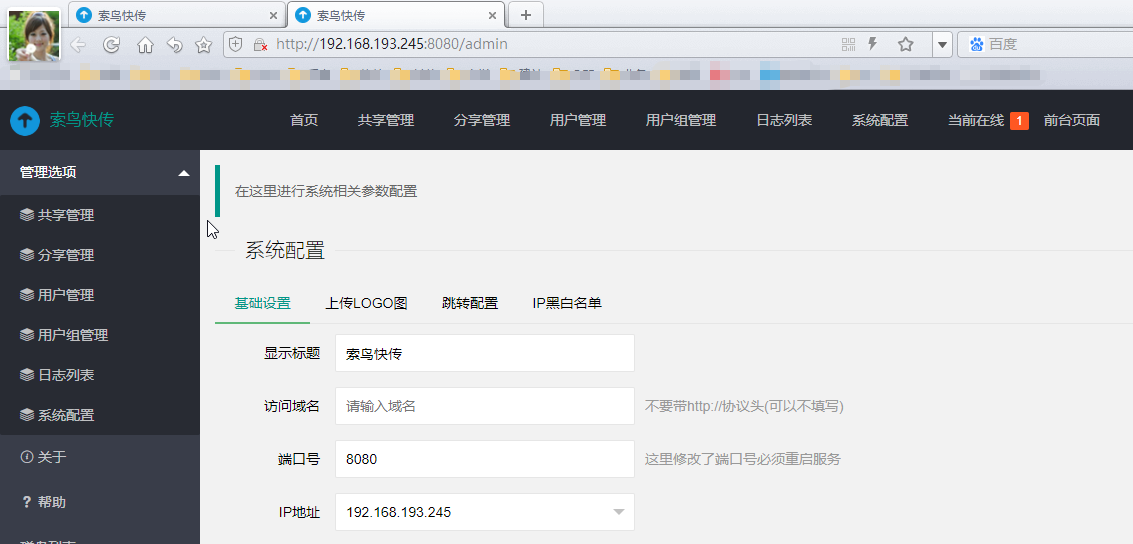Open the dropdown arrow beside search box
1133x544 pixels.
941,44
